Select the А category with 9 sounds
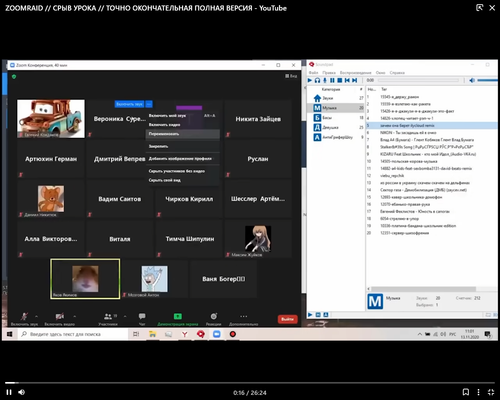 tap(336, 137)
